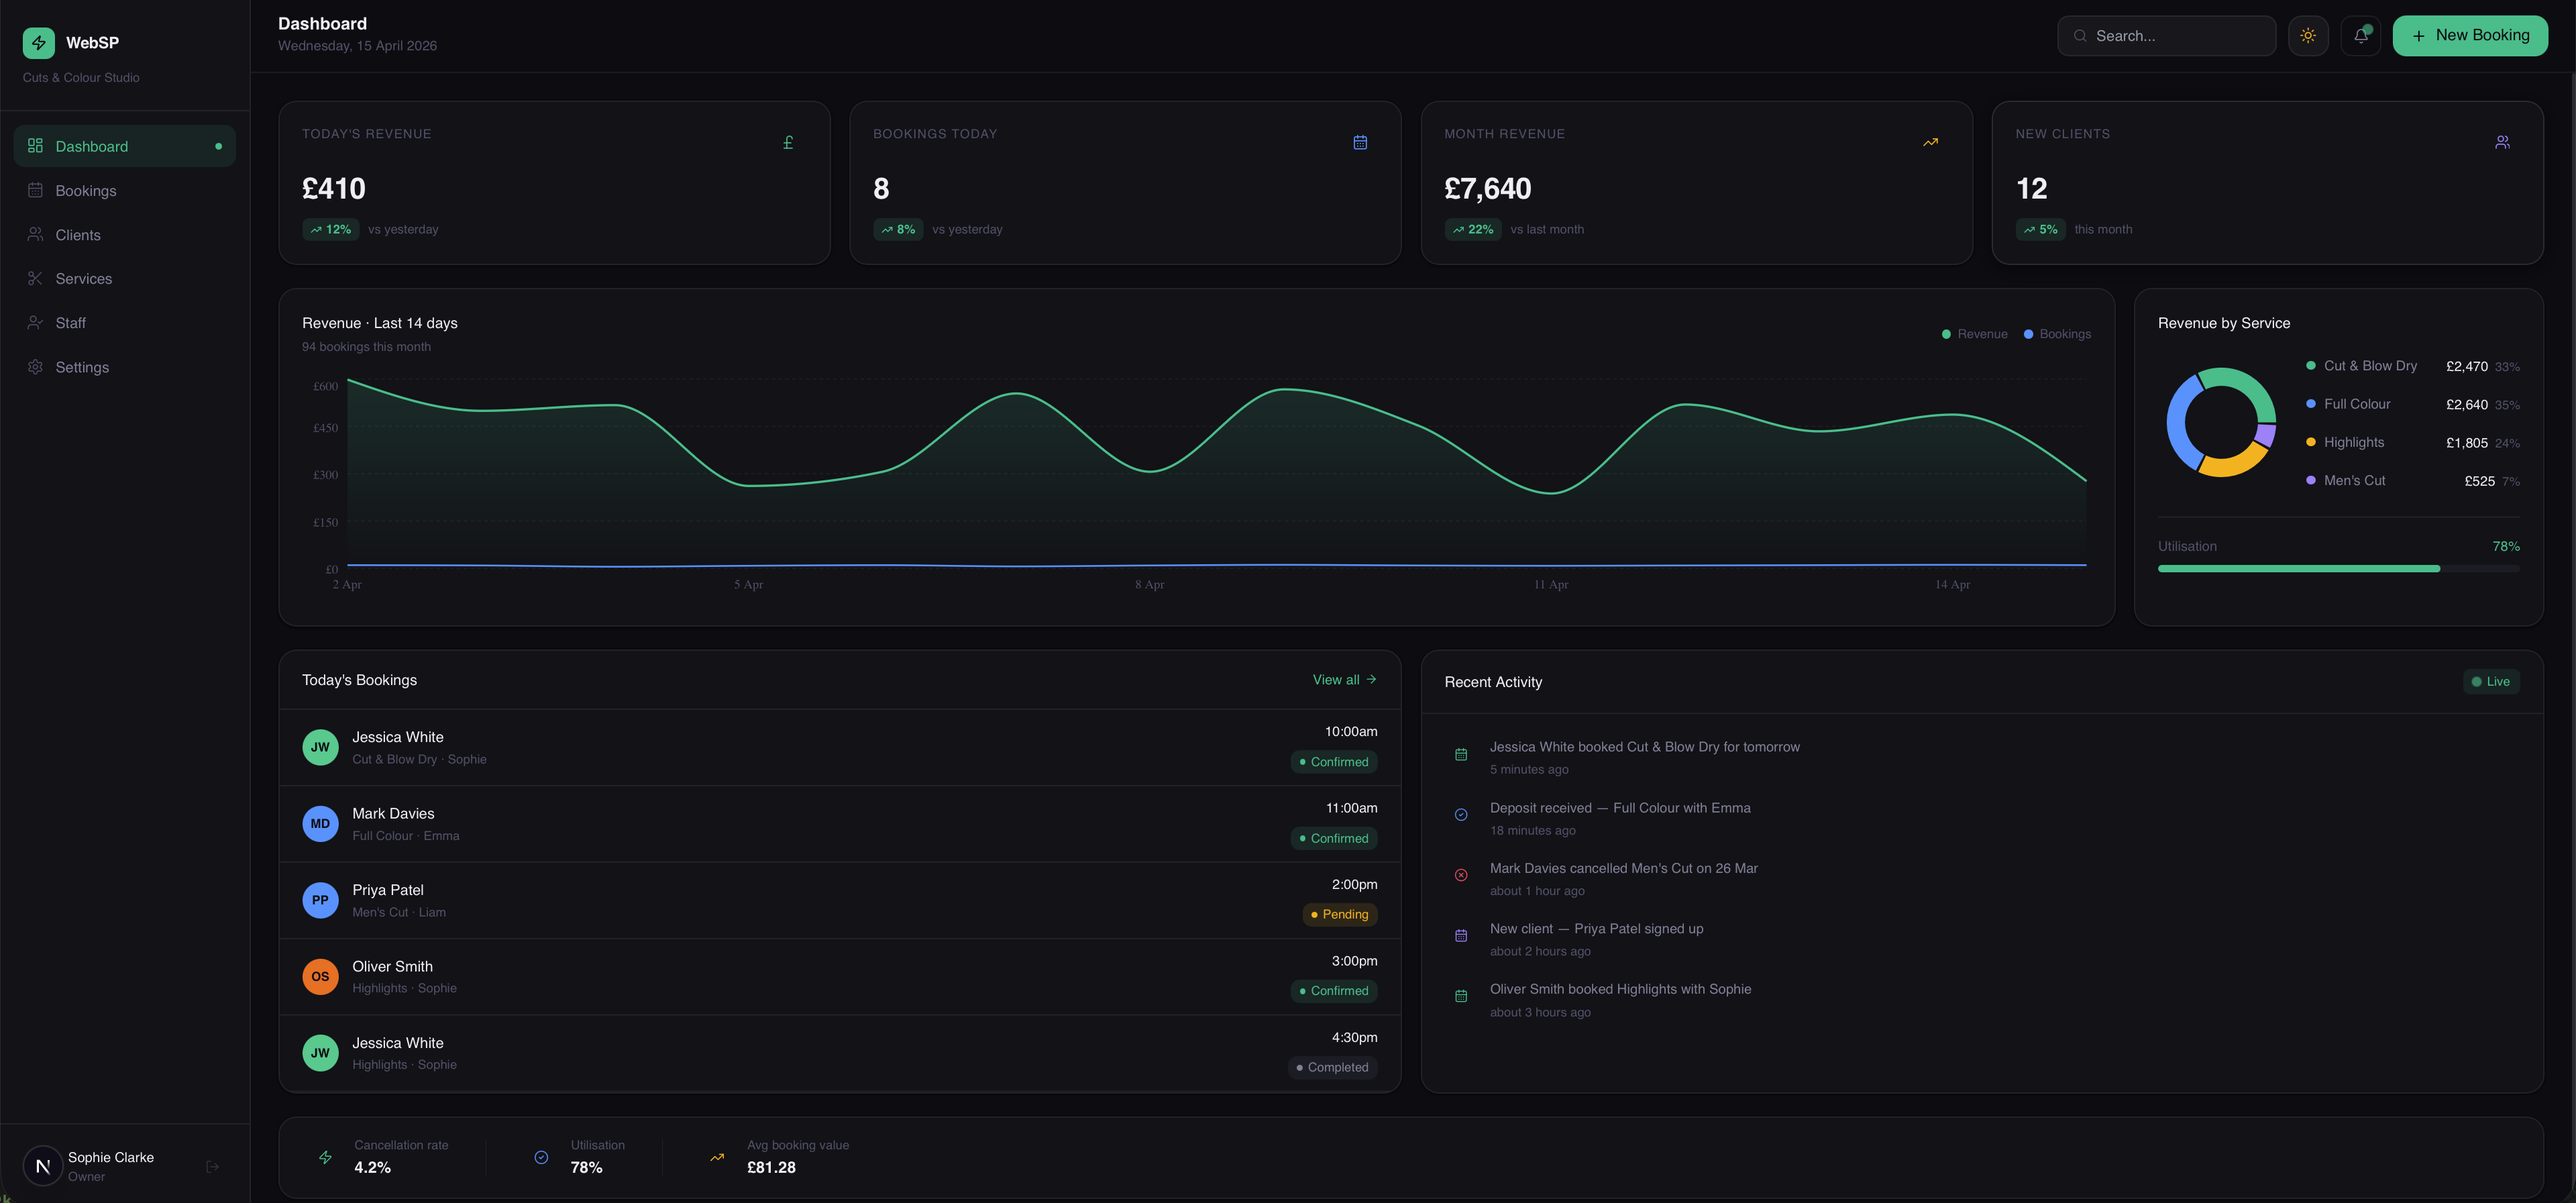Image resolution: width=2576 pixels, height=1203 pixels.
Task: Click the calendar icon in Bookings Today
Action: [1359, 143]
